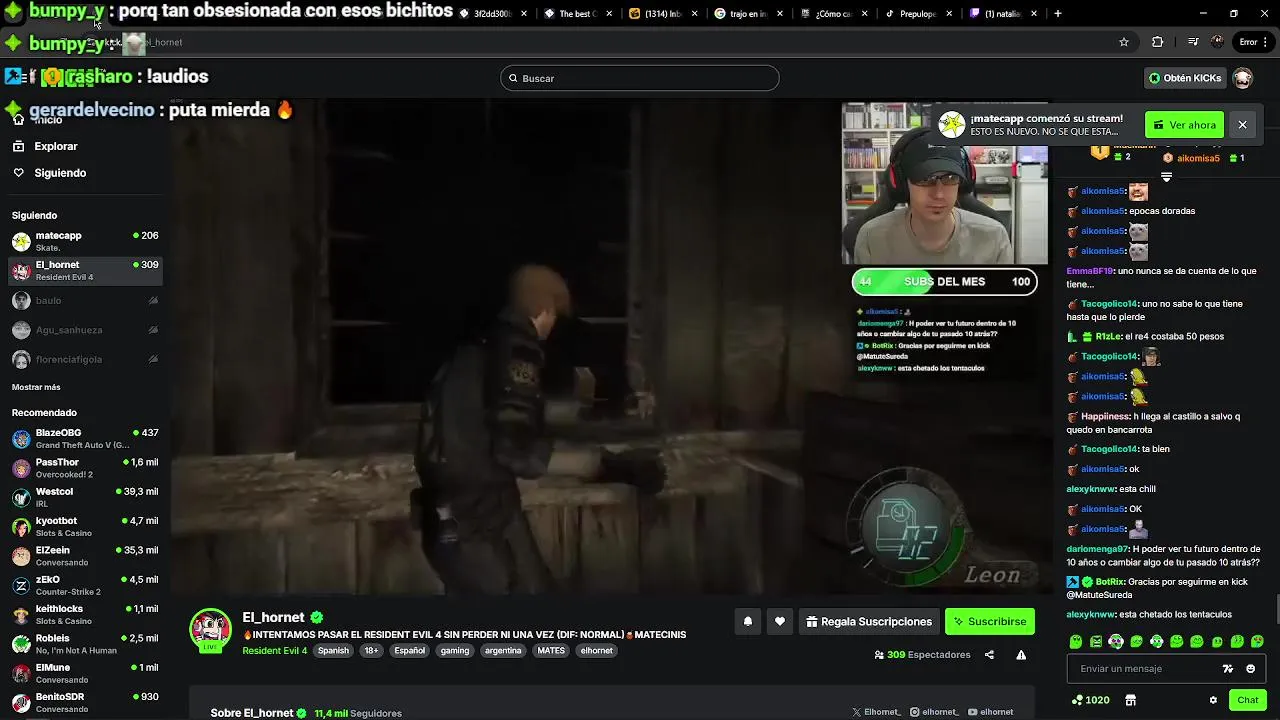The width and height of the screenshot is (1280, 720).
Task: Click the notification bell icon for El_hornet
Action: [747, 621]
